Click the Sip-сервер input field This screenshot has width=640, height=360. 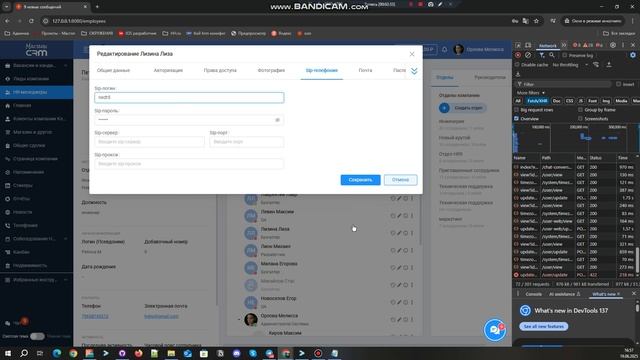tap(149, 142)
